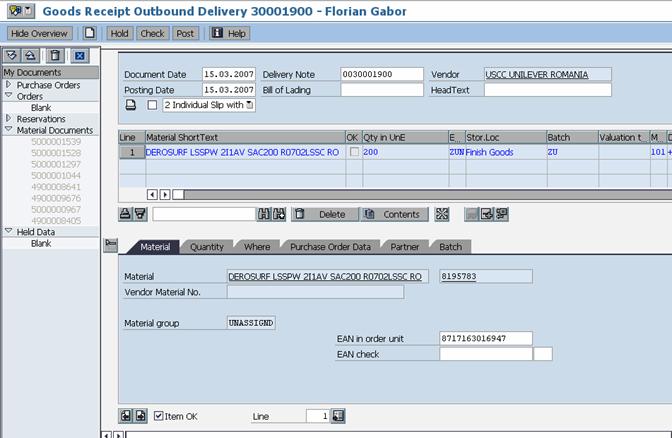Screen dimensions: 672x438
Task: Open the Purchase Order Data tab
Action: (x=330, y=247)
